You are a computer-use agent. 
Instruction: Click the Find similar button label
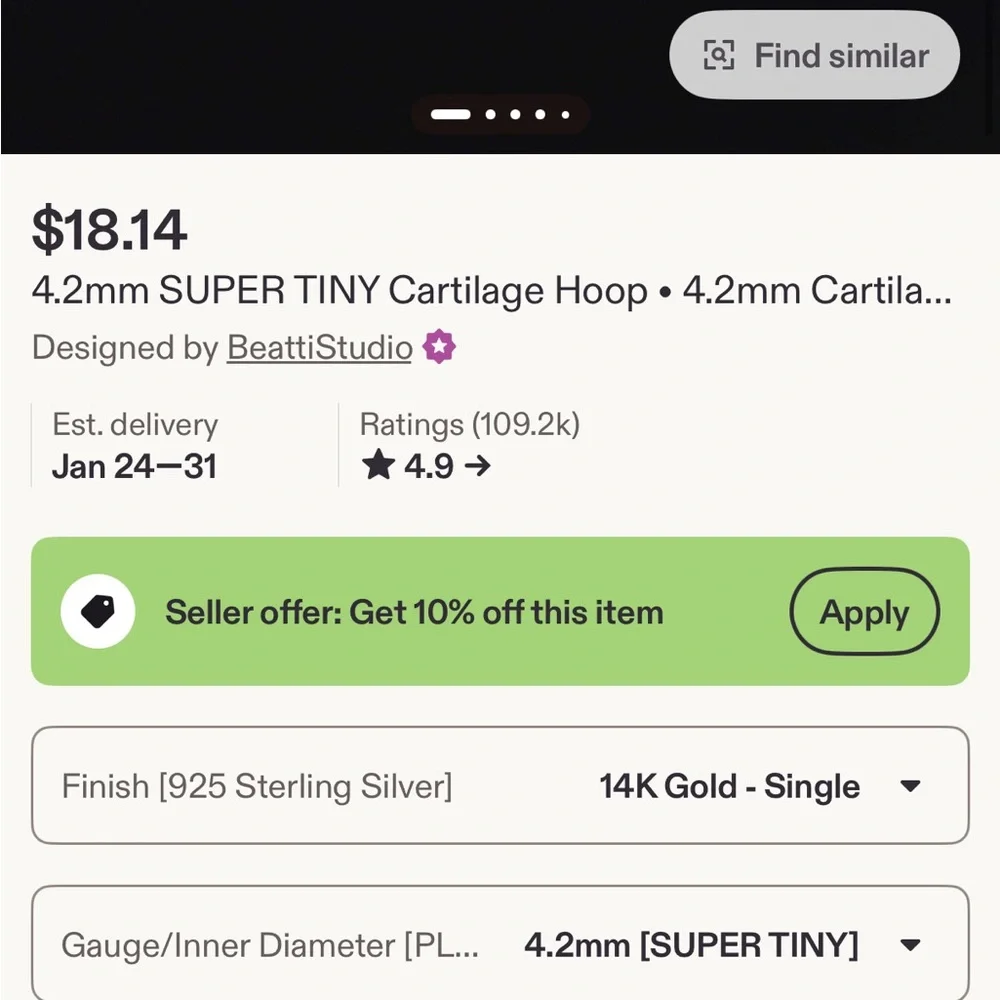click(x=841, y=56)
